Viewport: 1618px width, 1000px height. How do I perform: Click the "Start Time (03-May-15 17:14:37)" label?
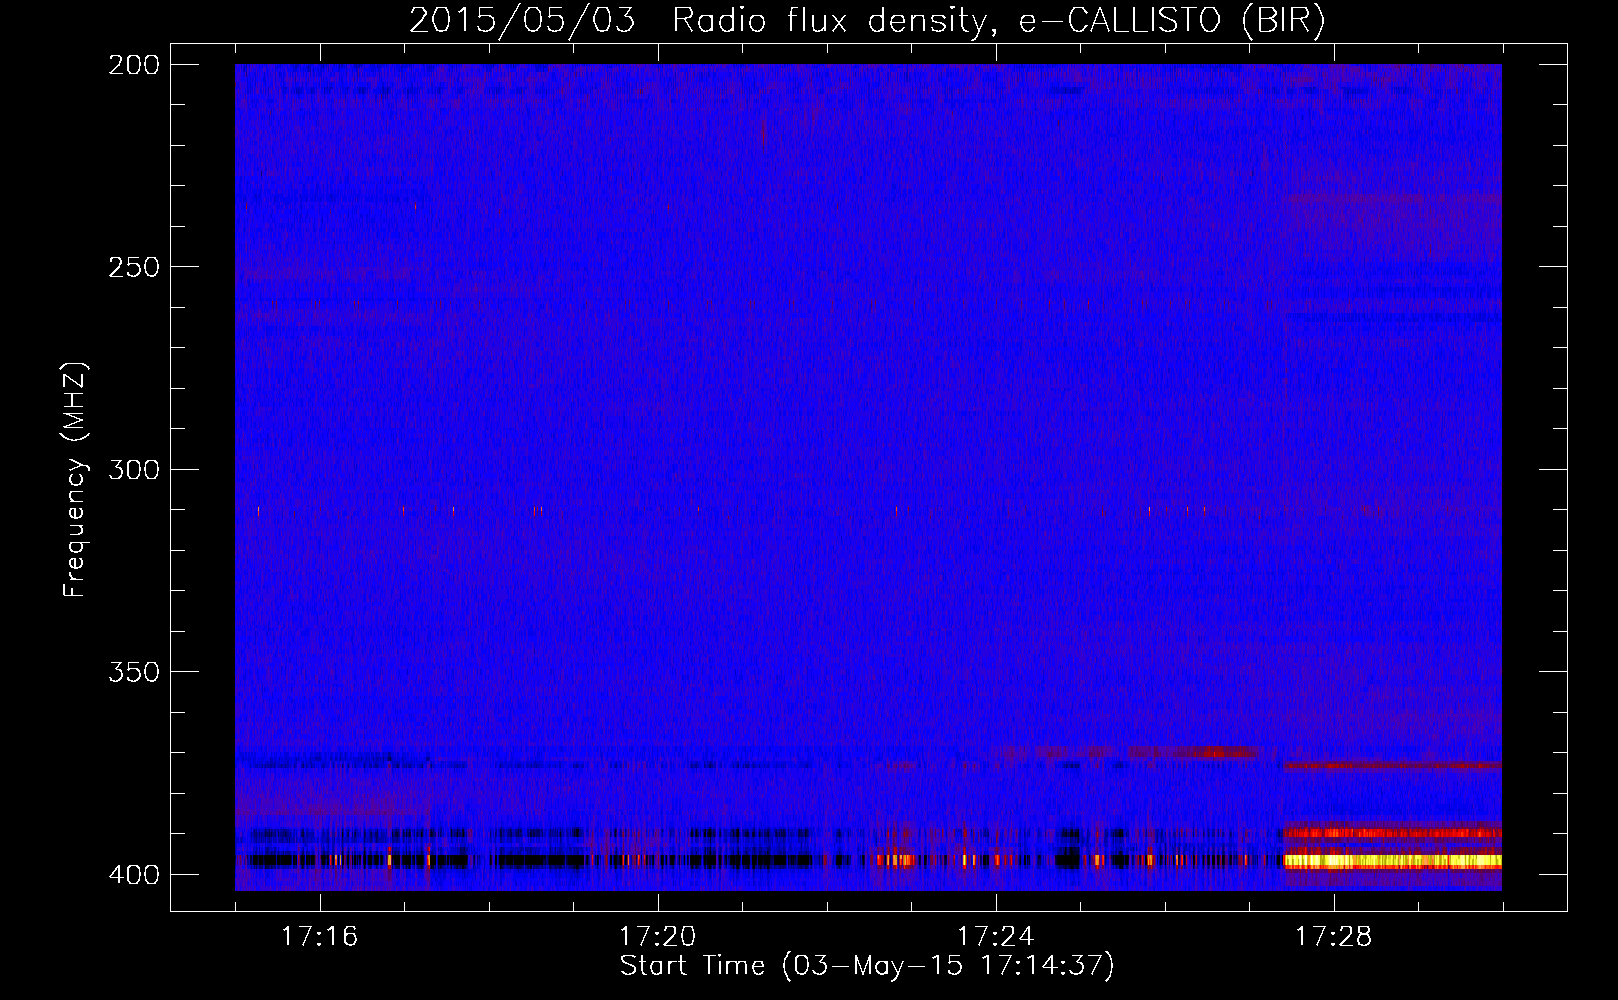click(x=866, y=966)
